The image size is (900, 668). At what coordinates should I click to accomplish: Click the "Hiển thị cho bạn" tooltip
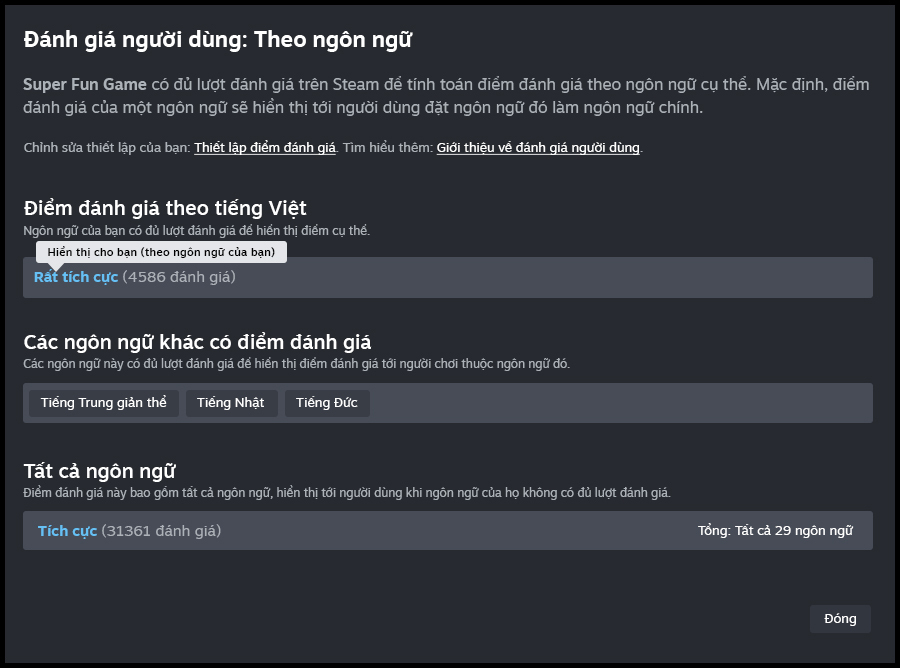(x=161, y=252)
